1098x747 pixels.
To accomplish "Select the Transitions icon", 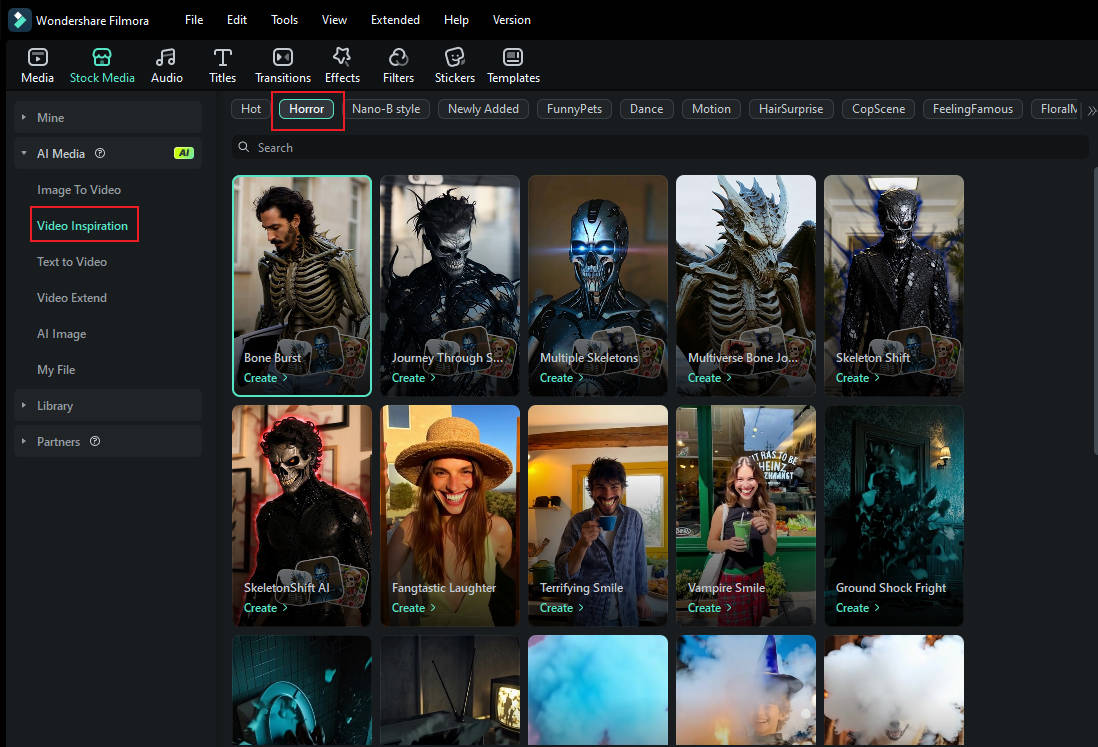I will pos(283,64).
